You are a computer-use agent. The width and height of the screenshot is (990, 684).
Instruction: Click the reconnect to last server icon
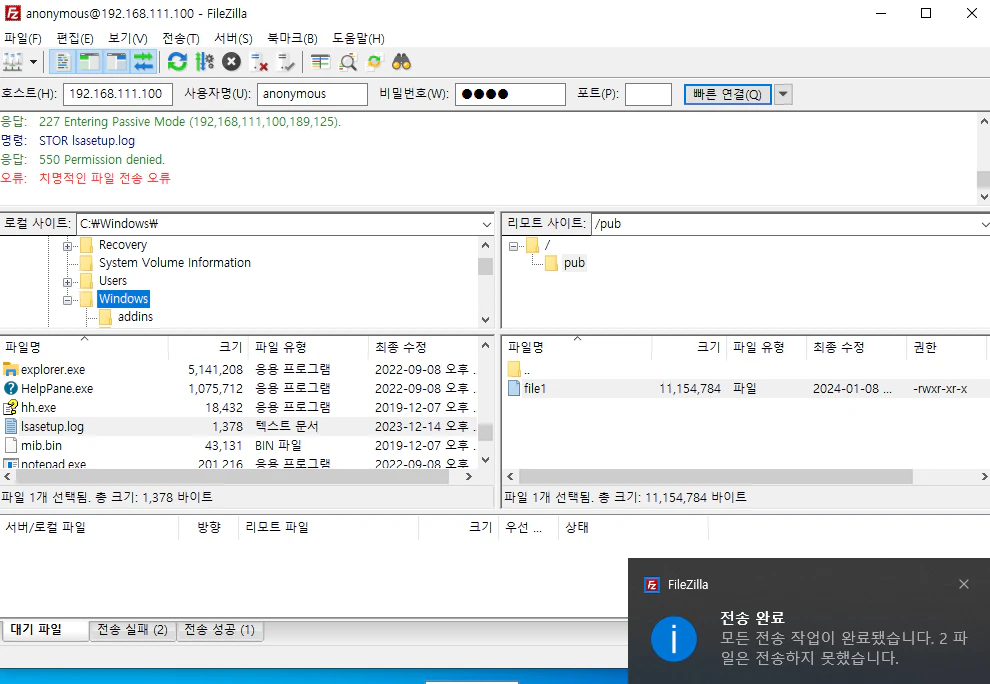pos(287,62)
